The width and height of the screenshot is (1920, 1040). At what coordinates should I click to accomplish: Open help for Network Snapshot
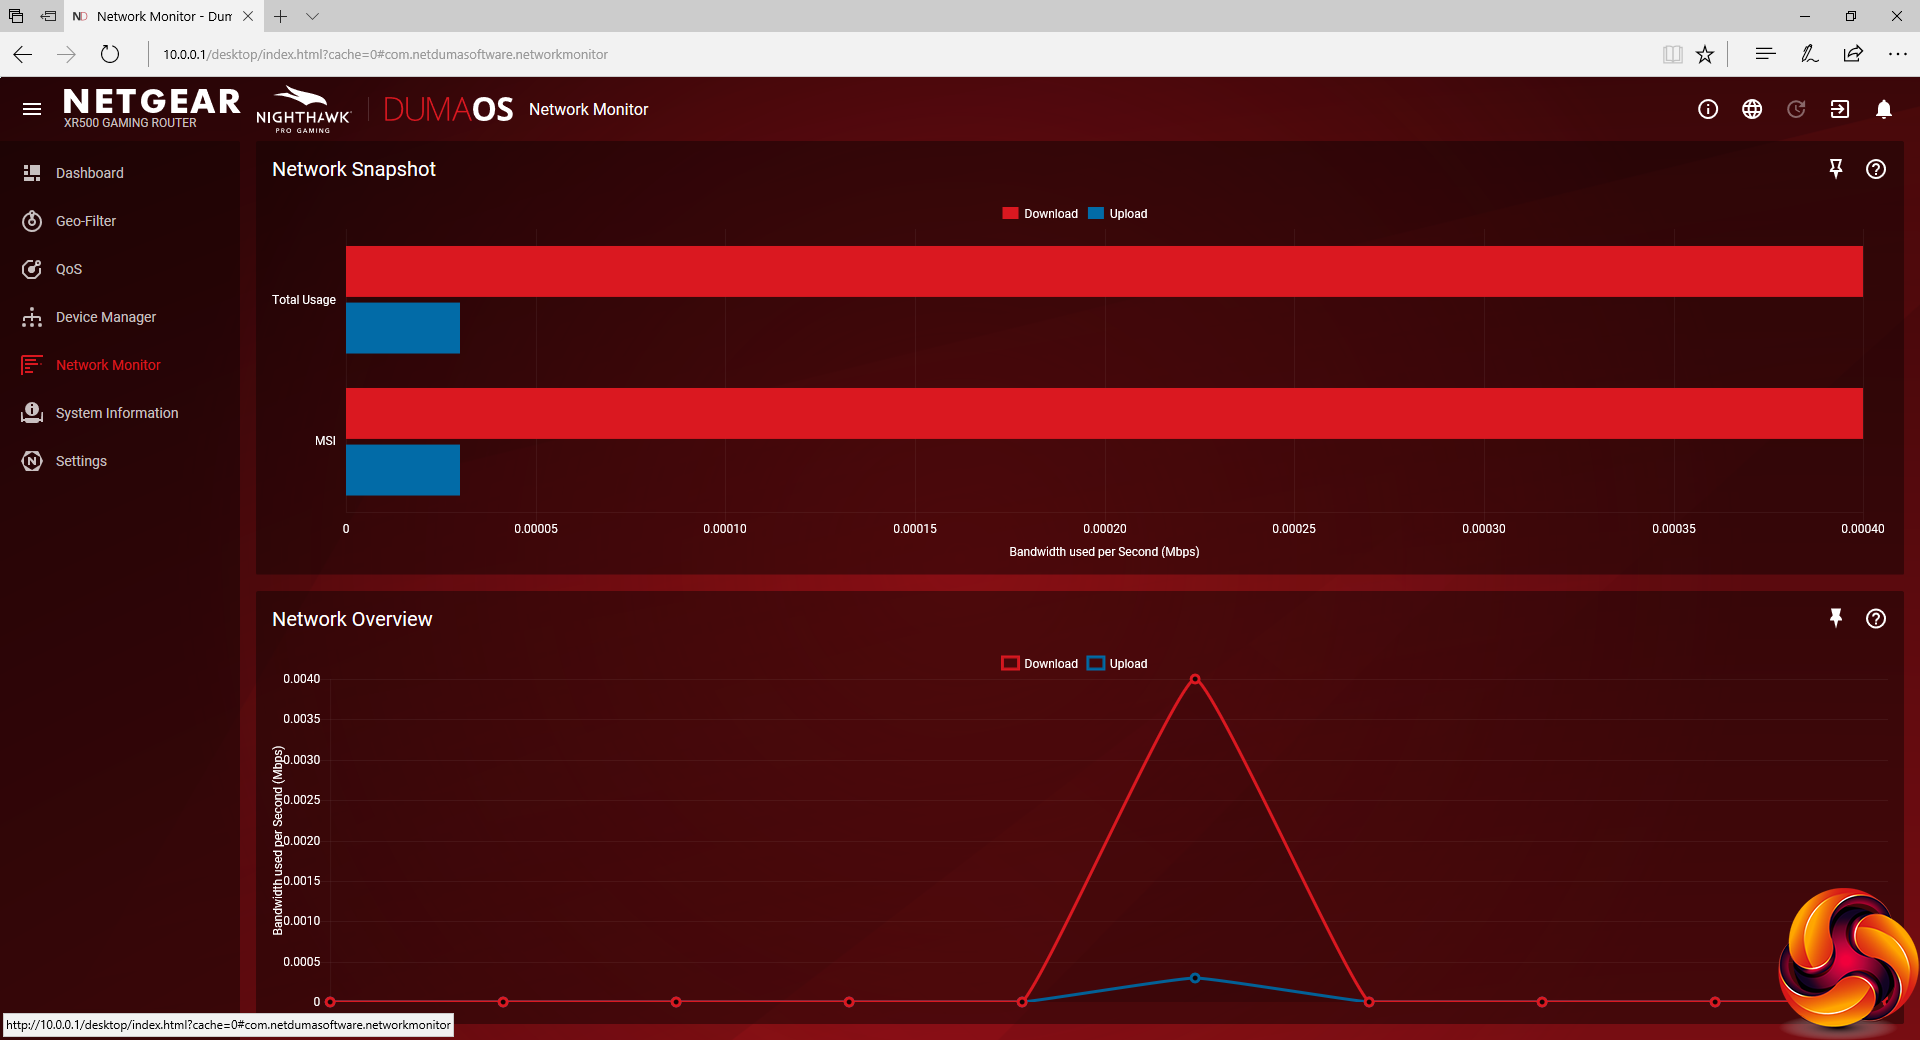pos(1876,169)
